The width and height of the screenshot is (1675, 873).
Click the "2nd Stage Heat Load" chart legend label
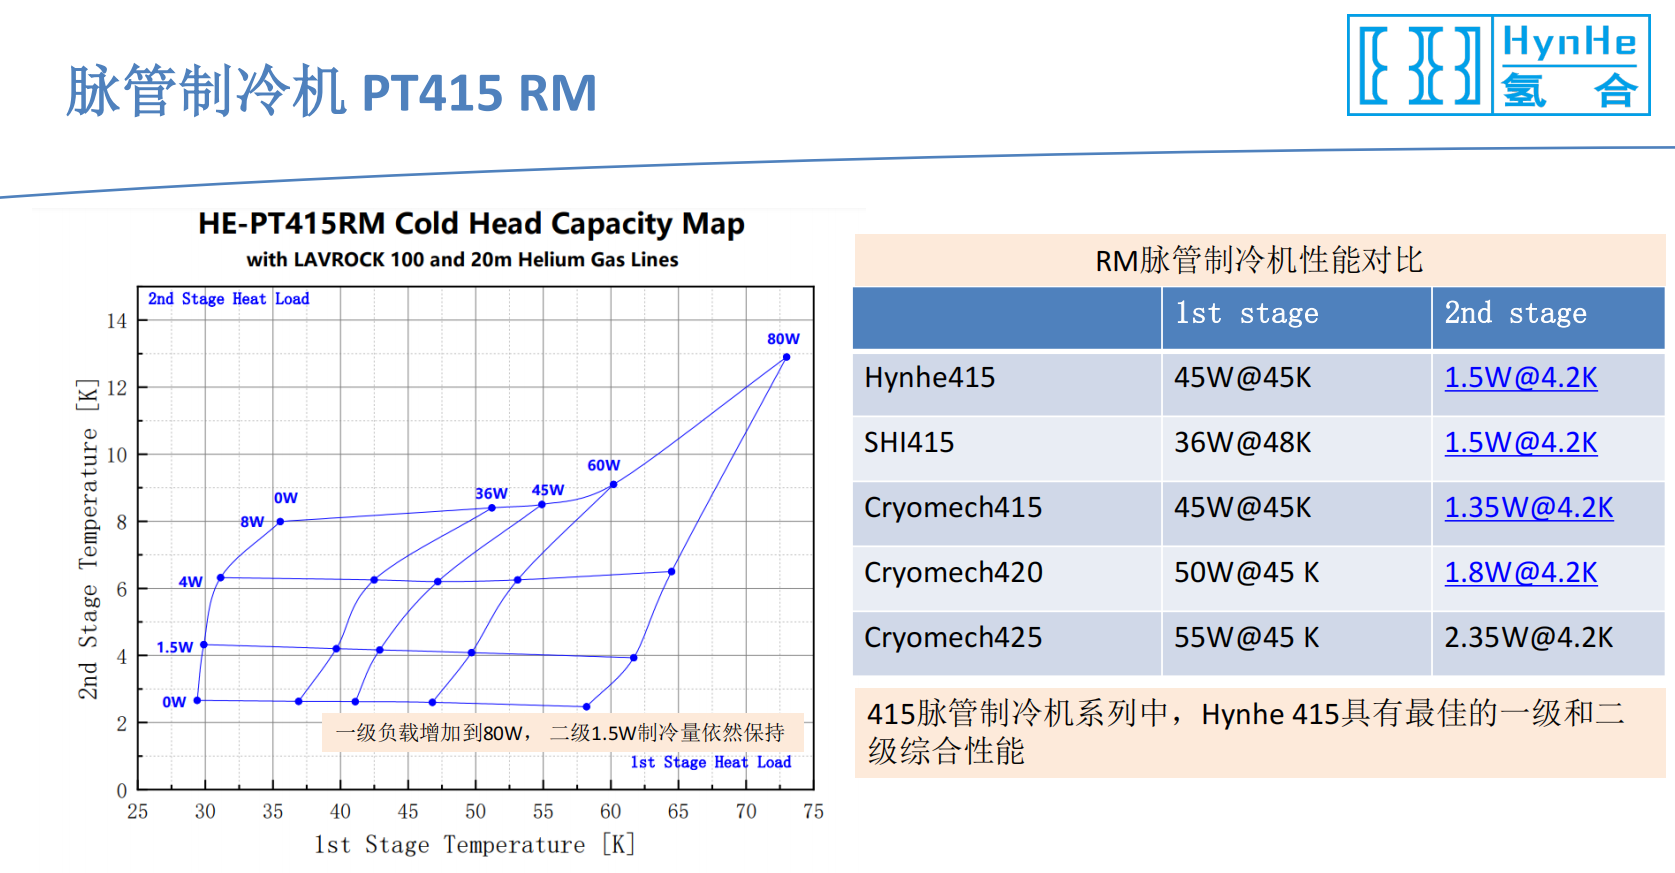point(229,299)
